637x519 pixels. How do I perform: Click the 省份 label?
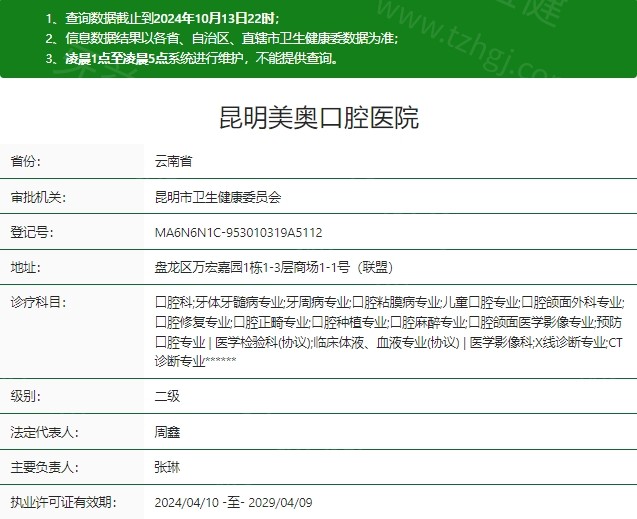(x=26, y=161)
